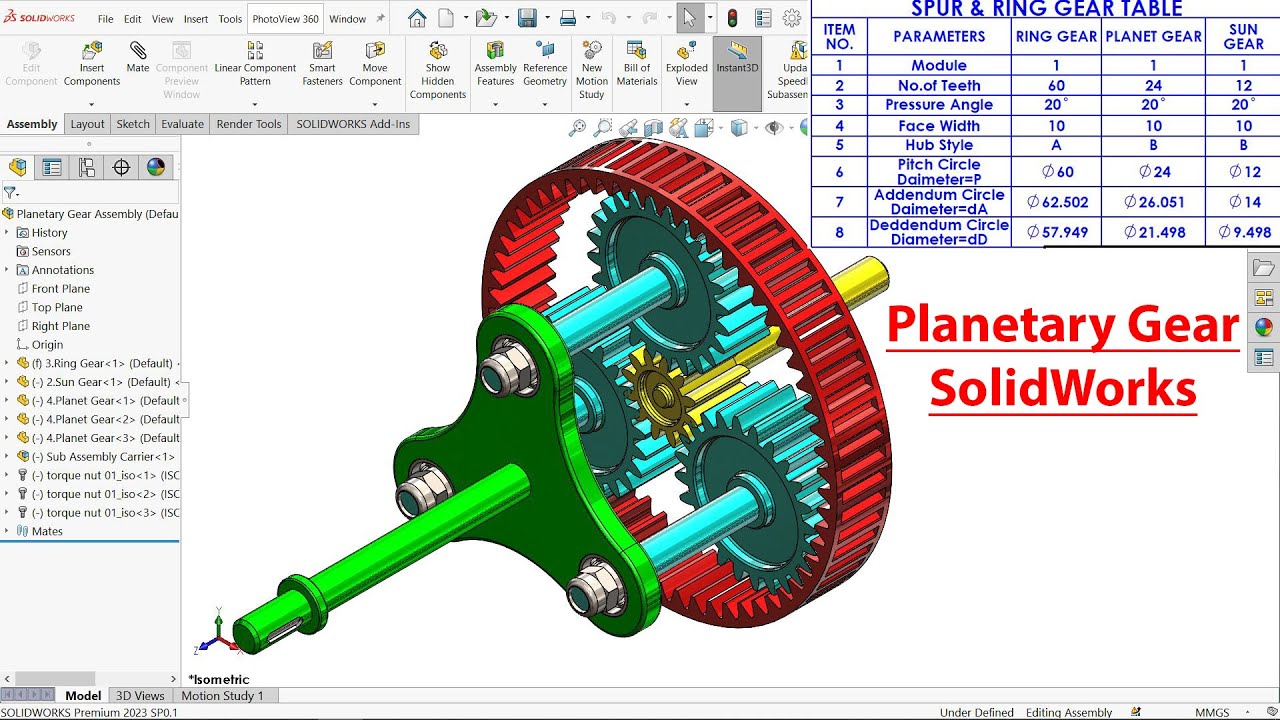Click the MMGS unit system in status bar
The image size is (1280, 720).
[1212, 712]
